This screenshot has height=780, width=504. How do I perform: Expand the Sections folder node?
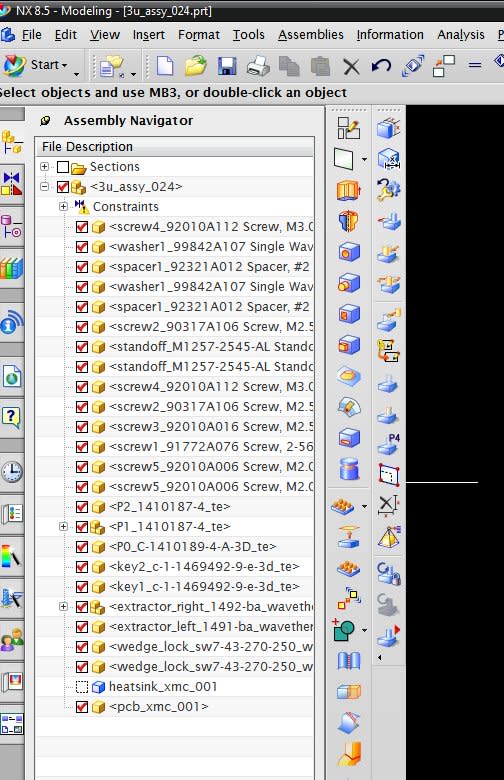[44, 167]
